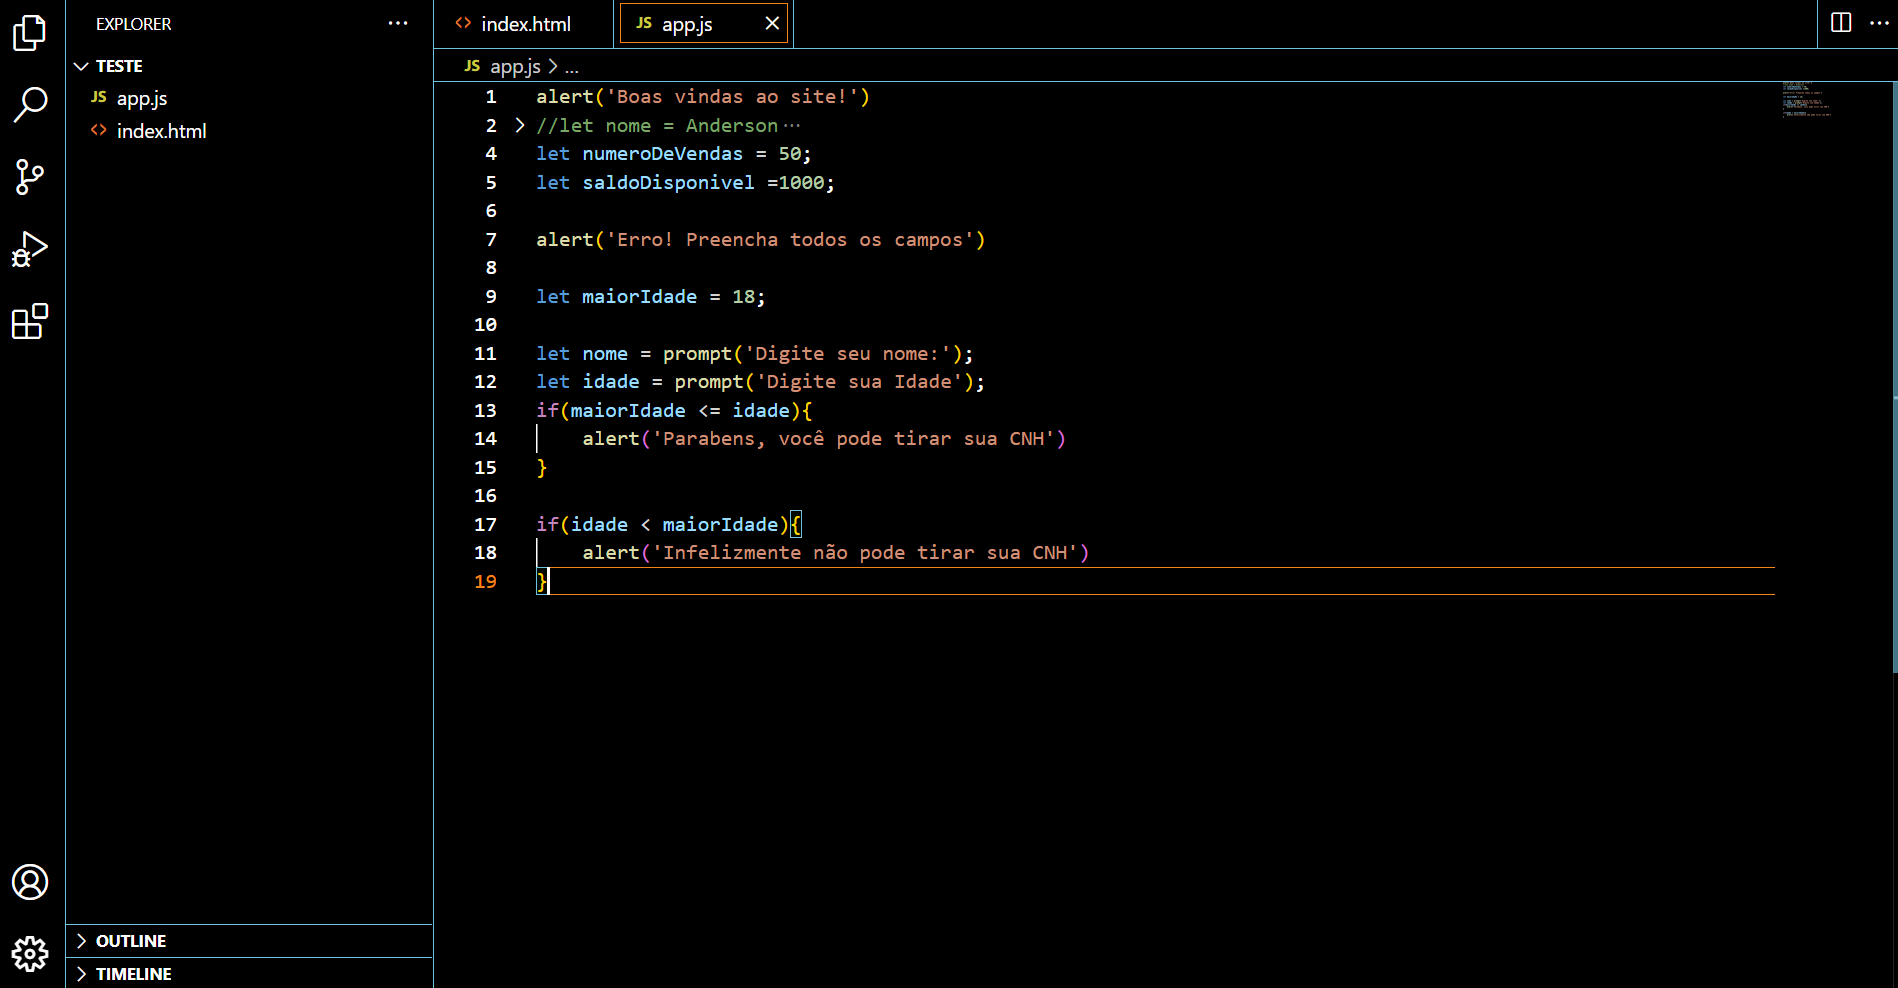Click the value 50 on line 4
This screenshot has height=988, width=1898.
pos(790,154)
